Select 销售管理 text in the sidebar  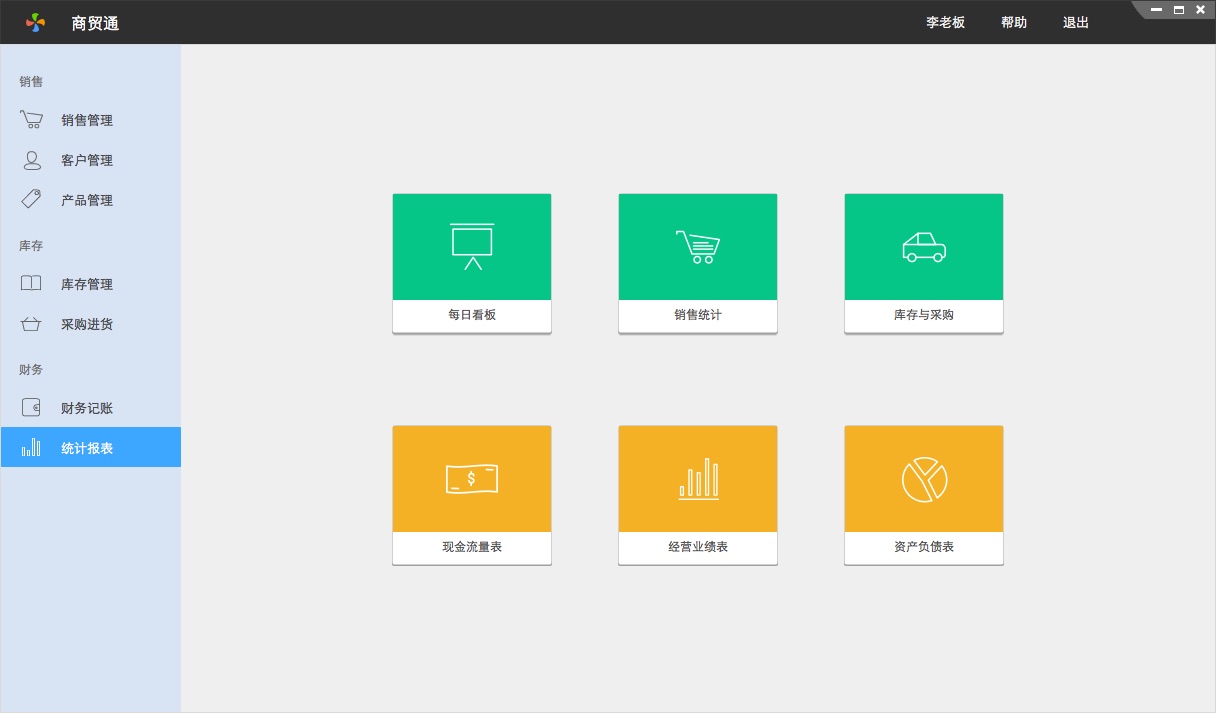pos(87,120)
